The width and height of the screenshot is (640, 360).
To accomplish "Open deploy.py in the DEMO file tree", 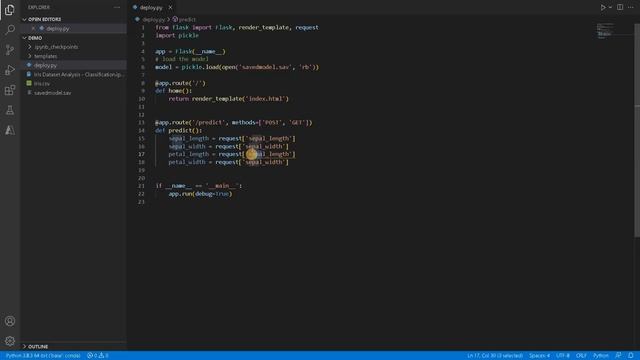I will coord(45,65).
